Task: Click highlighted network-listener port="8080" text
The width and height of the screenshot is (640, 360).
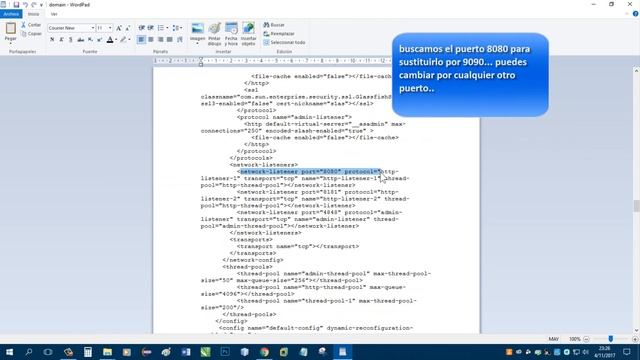Action: point(311,171)
